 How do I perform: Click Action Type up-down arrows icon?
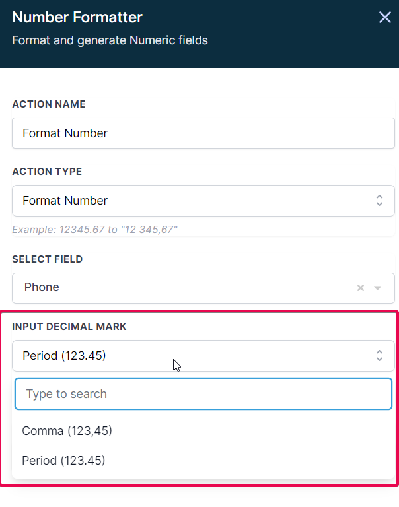[379, 201]
